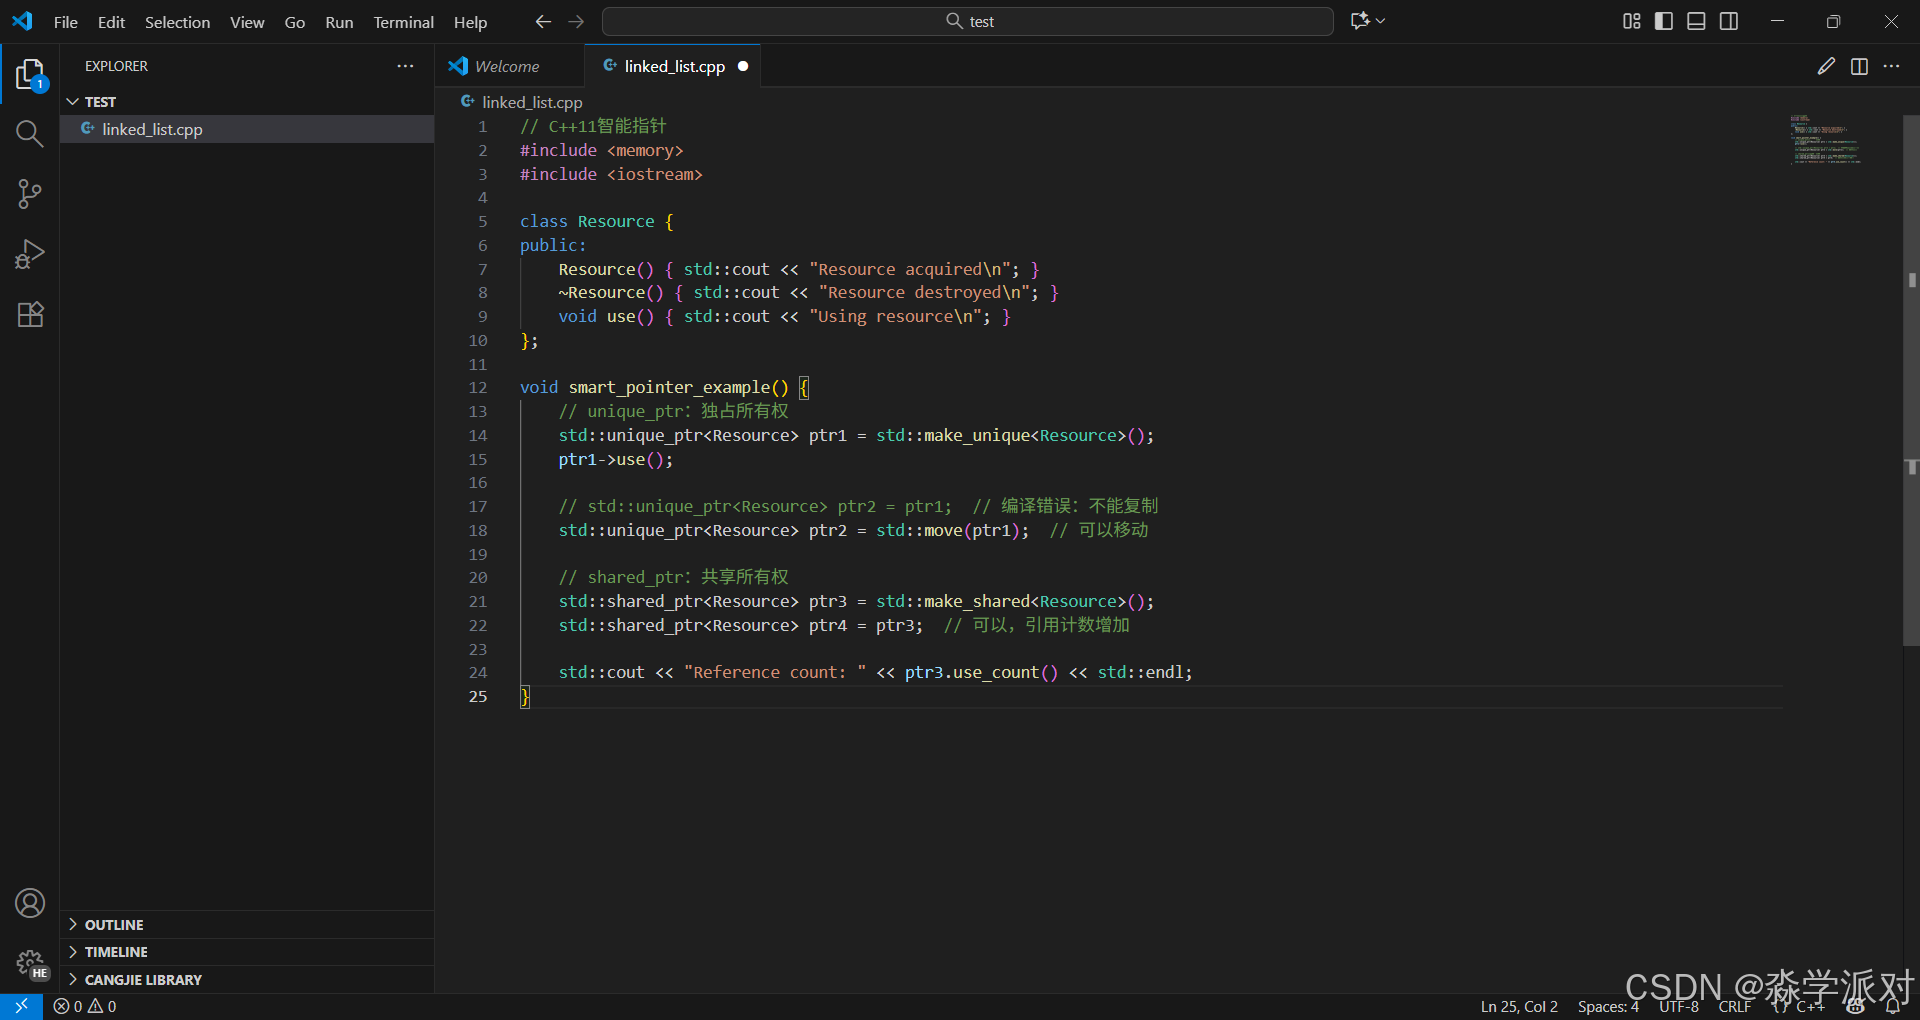1920x1020 pixels.
Task: Switch to the Welcome tab
Action: [x=510, y=66]
